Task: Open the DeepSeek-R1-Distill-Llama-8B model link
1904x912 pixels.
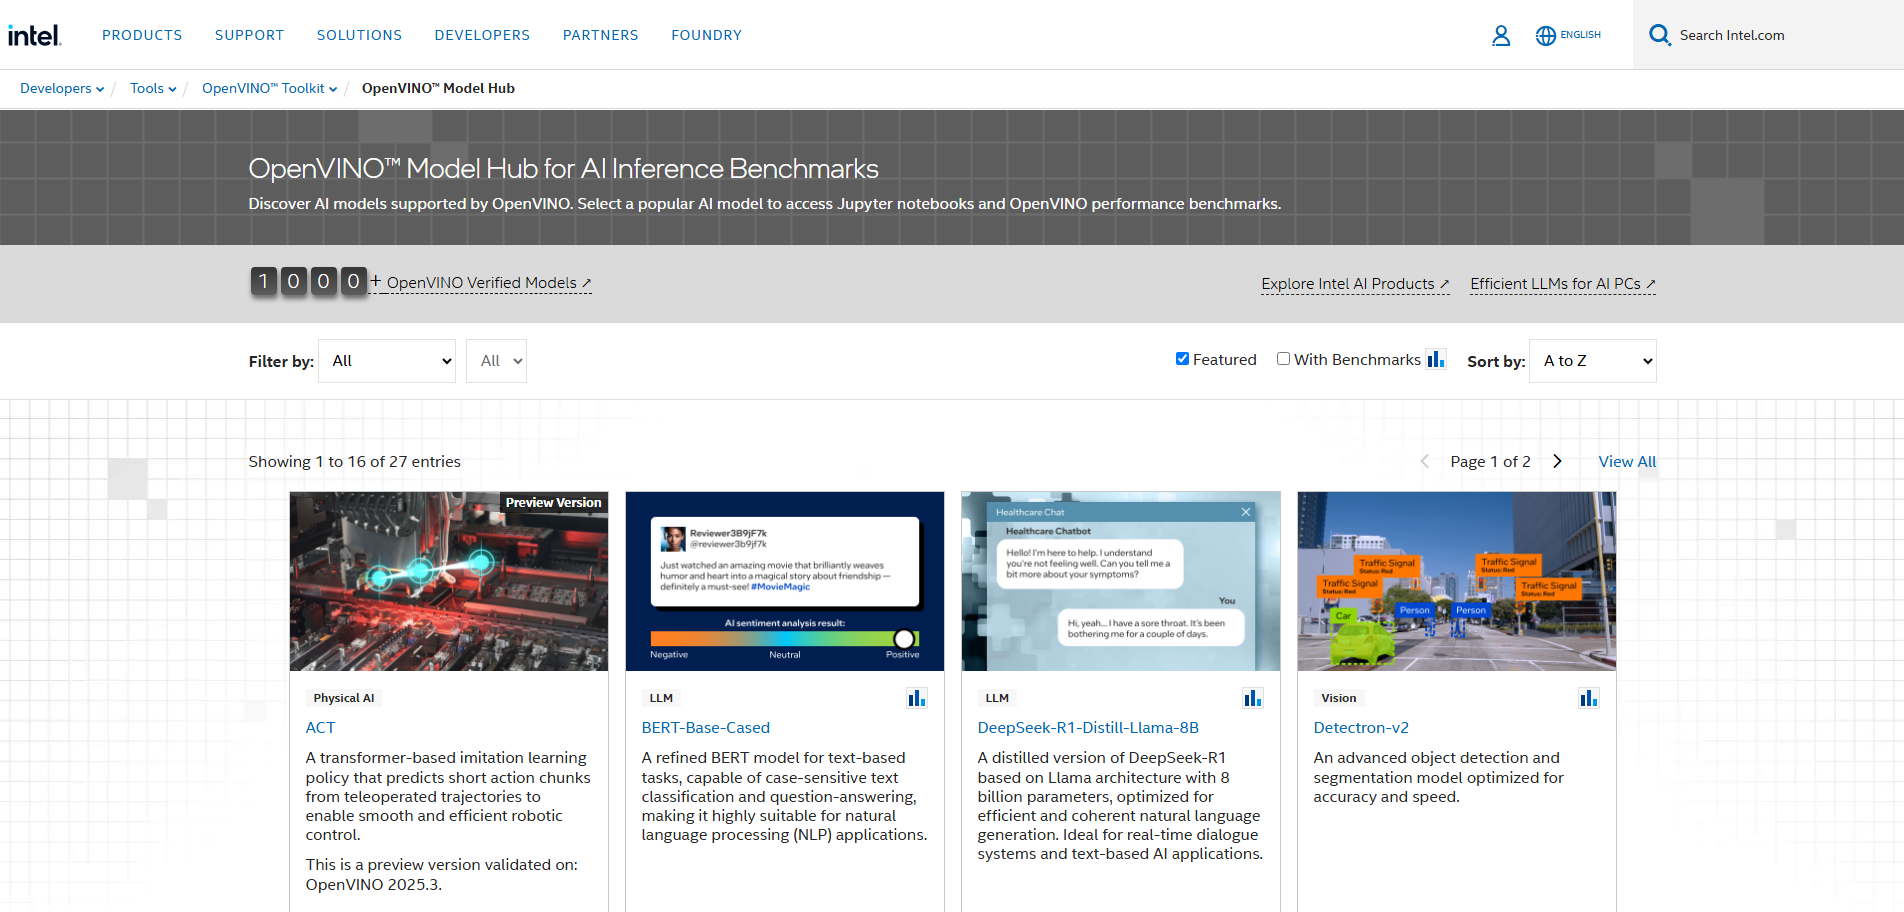Action: 1088,728
